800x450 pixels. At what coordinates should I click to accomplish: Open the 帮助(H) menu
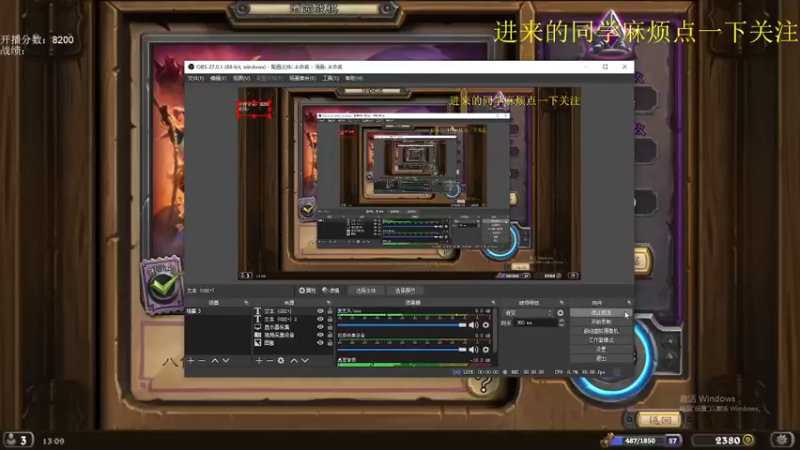(x=354, y=78)
